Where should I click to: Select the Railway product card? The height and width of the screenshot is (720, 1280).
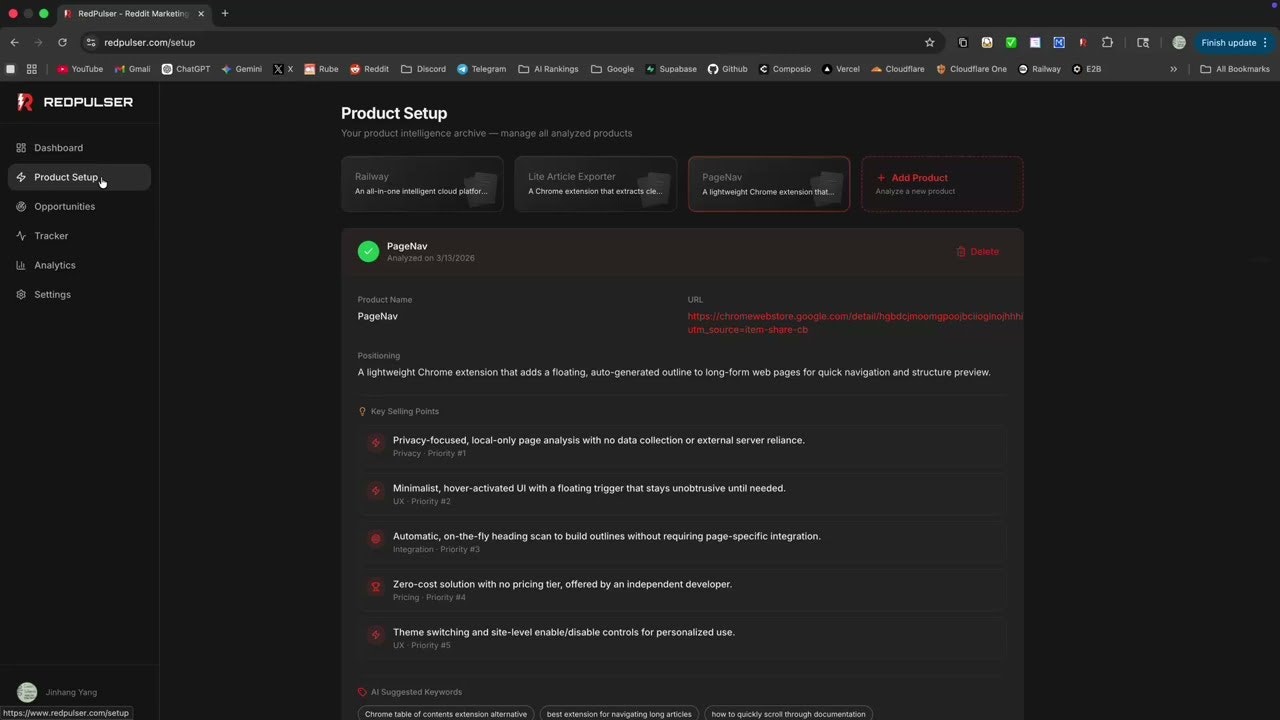pos(422,184)
